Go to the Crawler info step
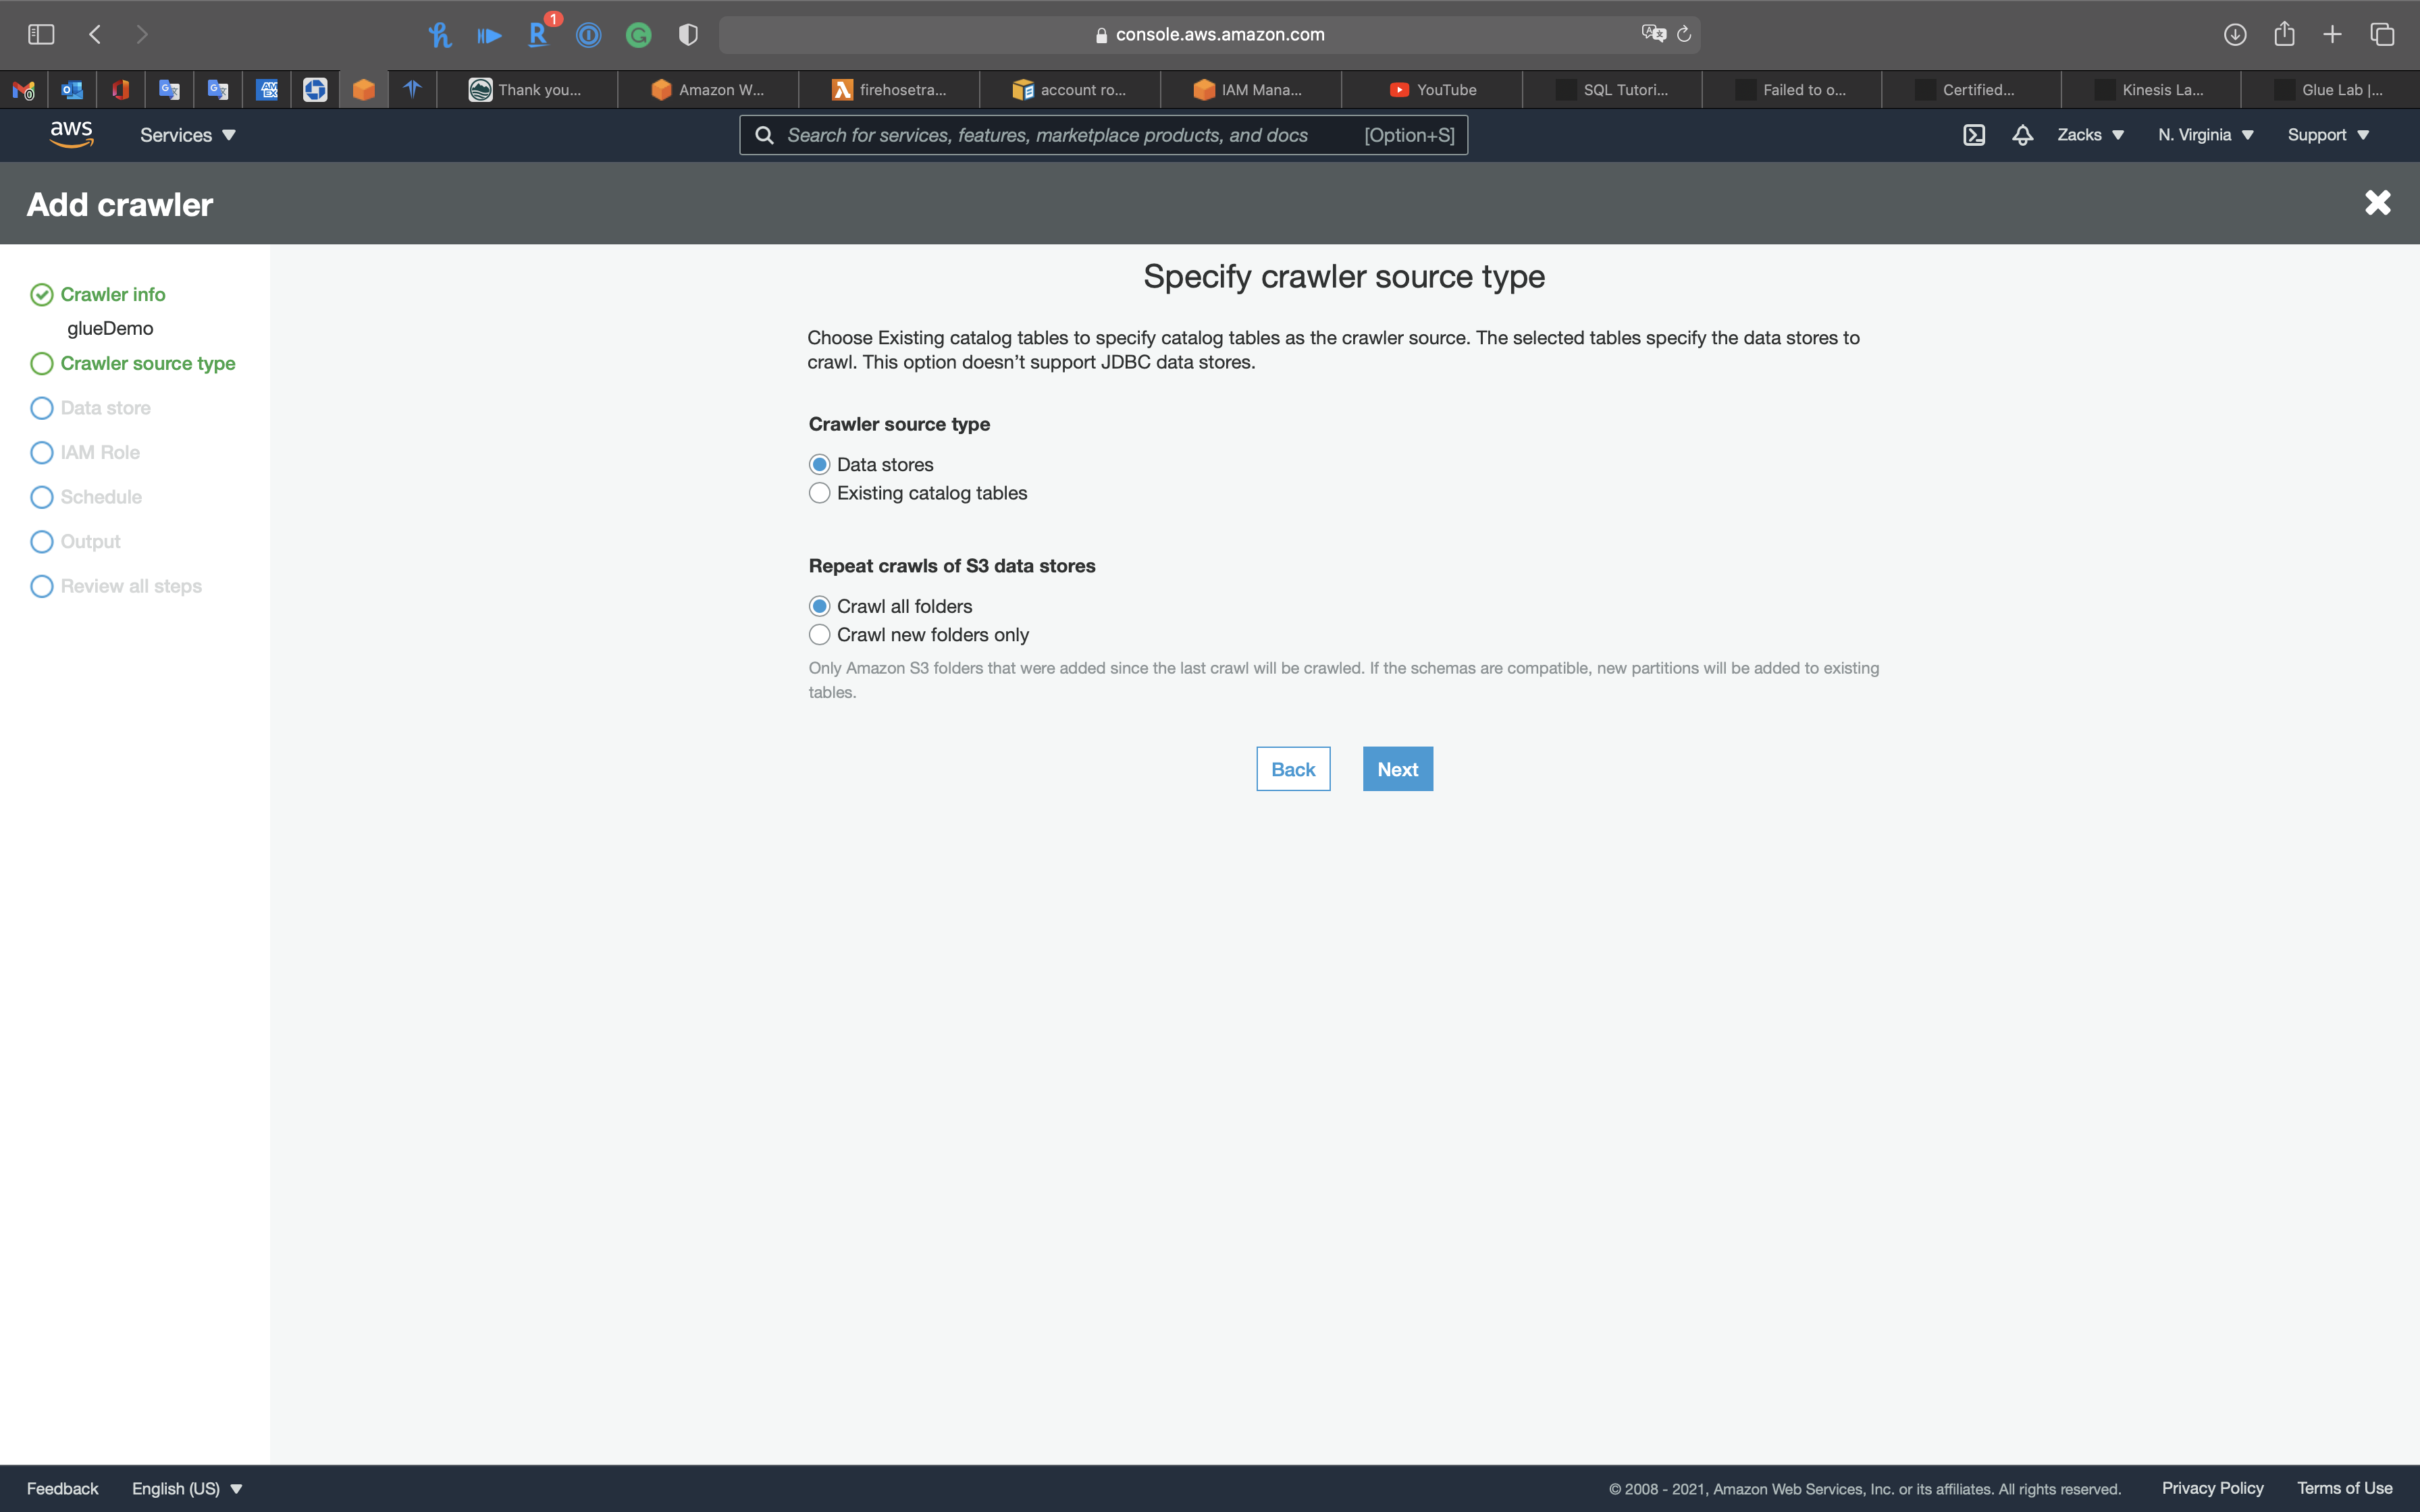 [x=112, y=295]
